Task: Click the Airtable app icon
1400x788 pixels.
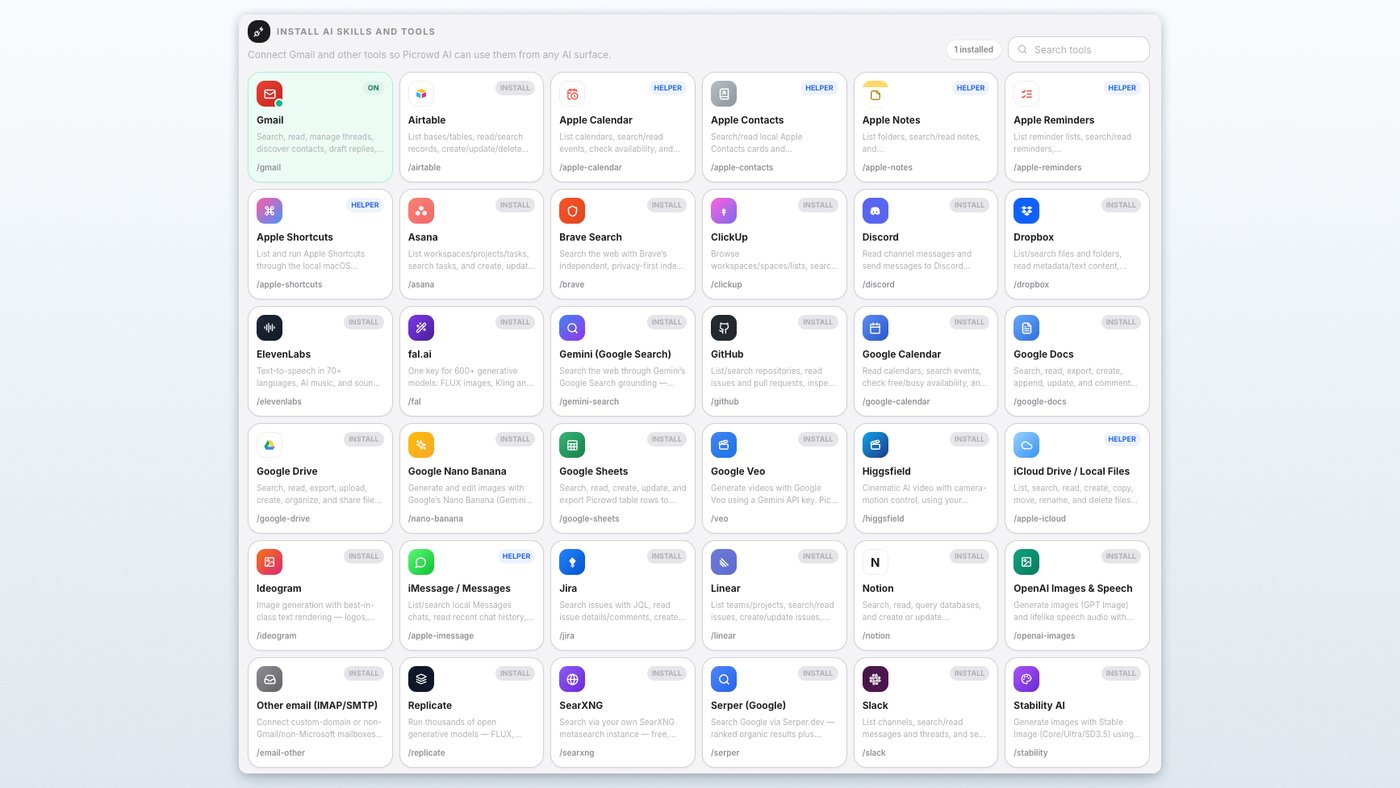Action: (x=421, y=94)
